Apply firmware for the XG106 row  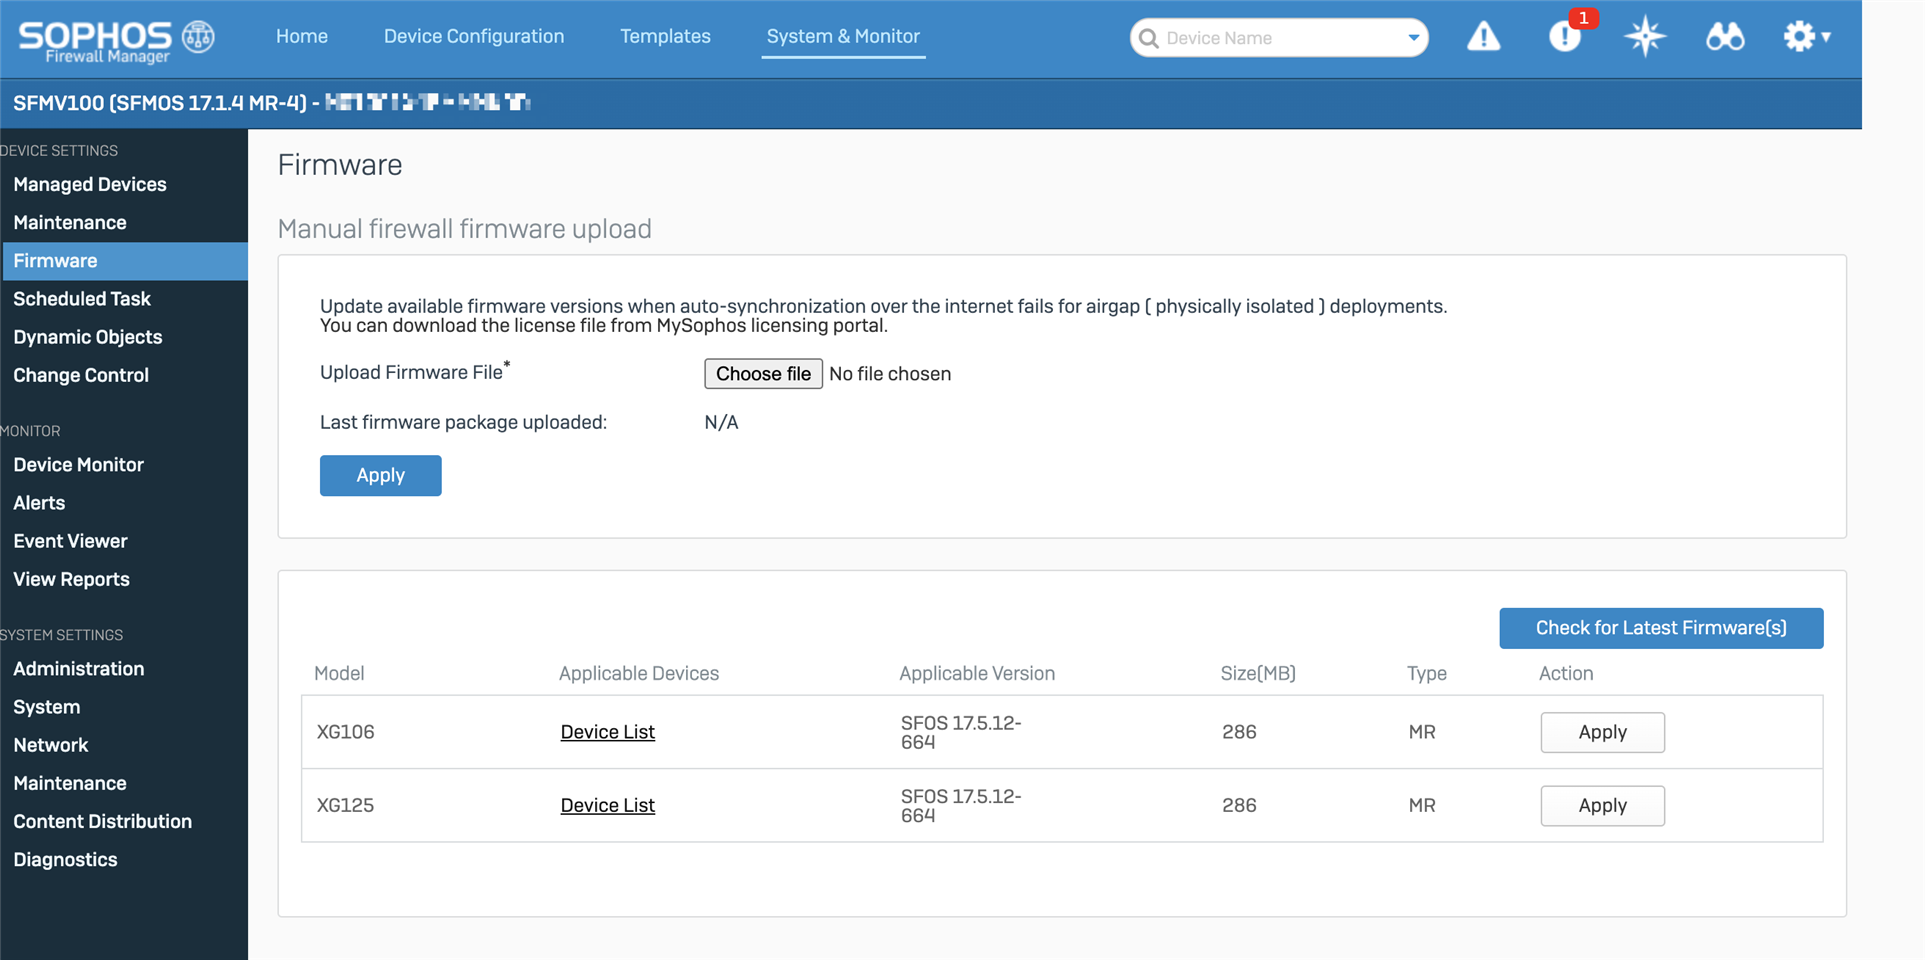click(1602, 732)
